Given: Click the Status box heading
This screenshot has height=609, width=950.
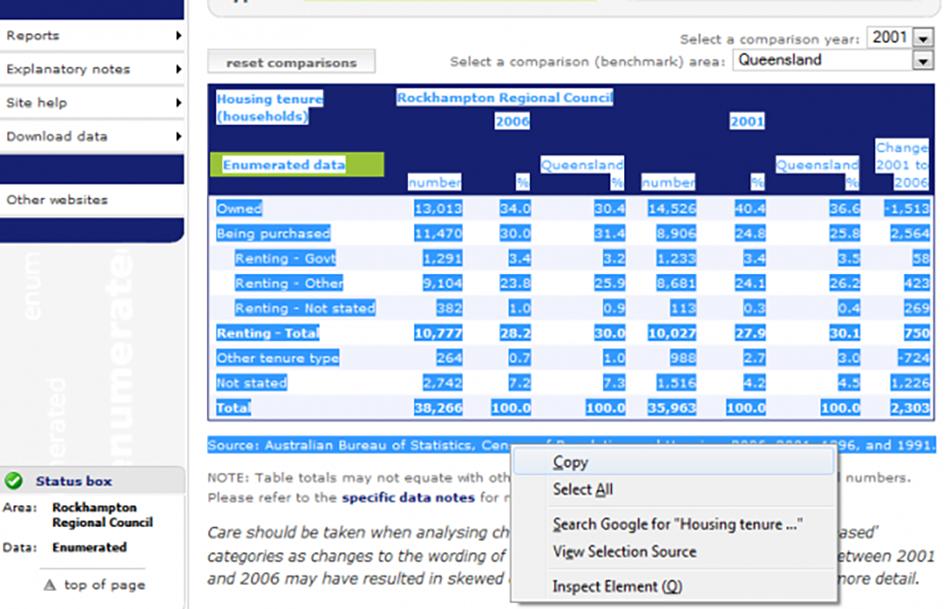Looking at the screenshot, I should point(73,481).
